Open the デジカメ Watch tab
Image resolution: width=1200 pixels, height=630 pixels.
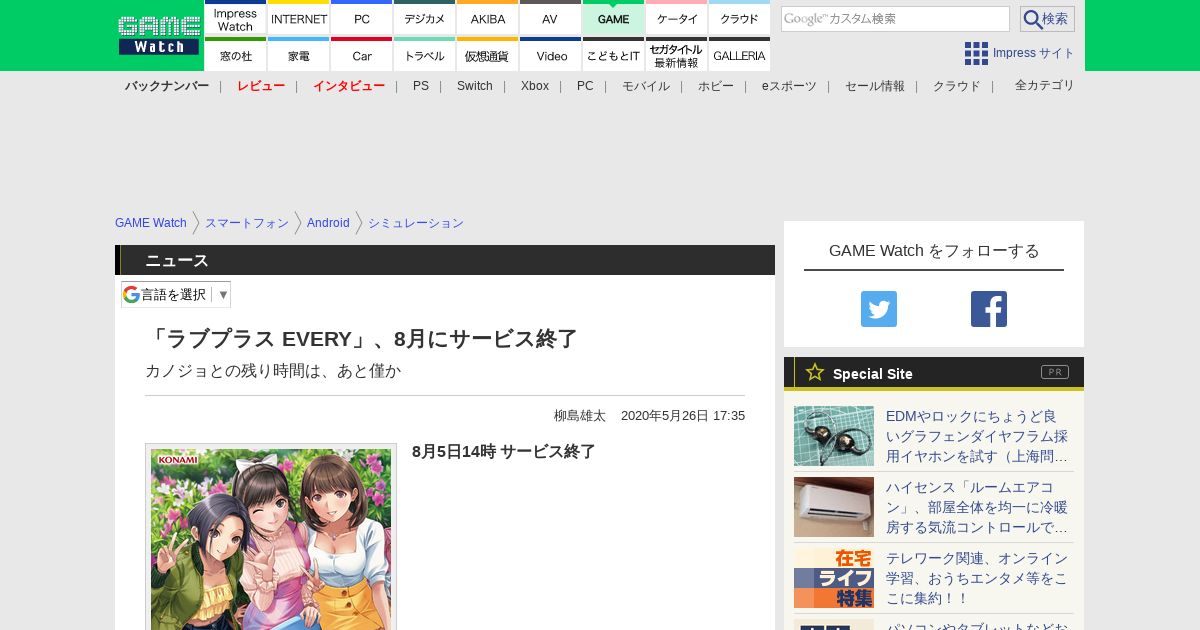pos(425,18)
